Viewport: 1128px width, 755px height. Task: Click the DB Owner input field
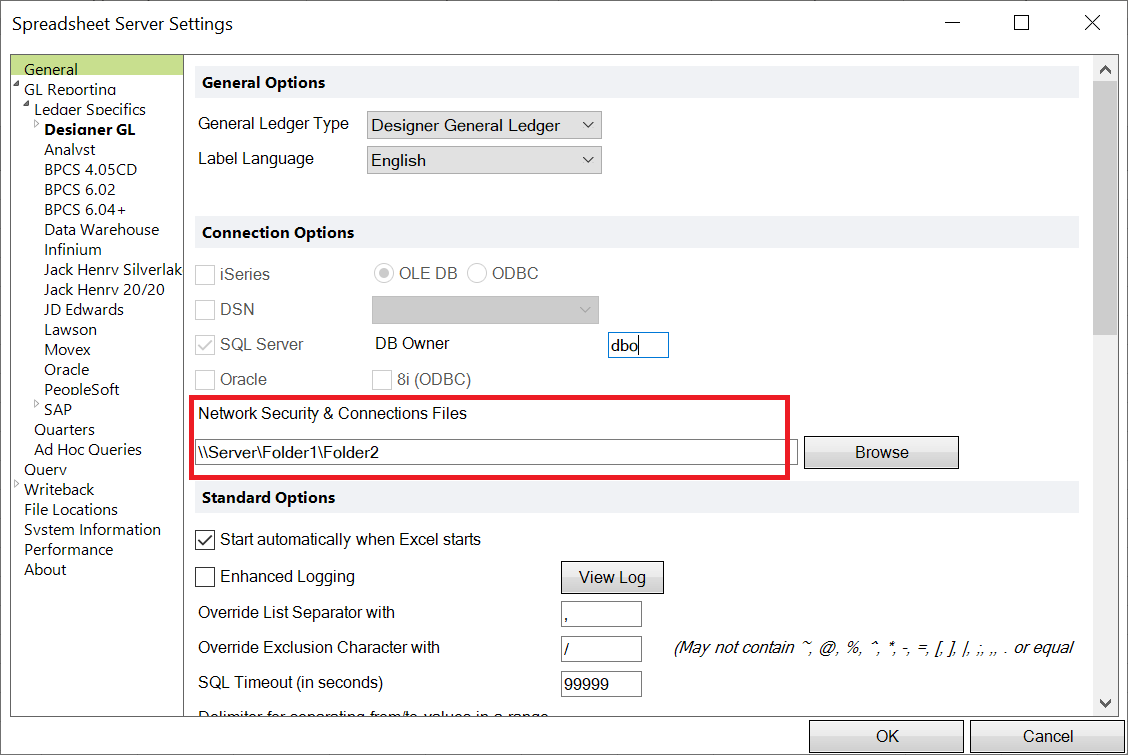(638, 344)
